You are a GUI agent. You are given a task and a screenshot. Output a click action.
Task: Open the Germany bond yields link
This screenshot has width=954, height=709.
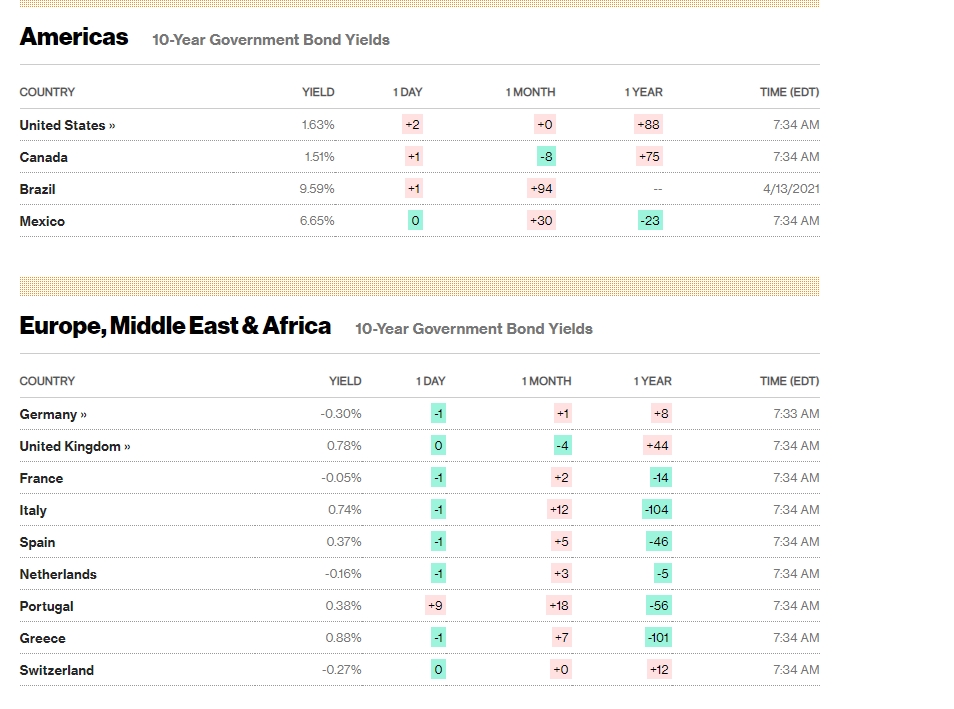coord(53,414)
